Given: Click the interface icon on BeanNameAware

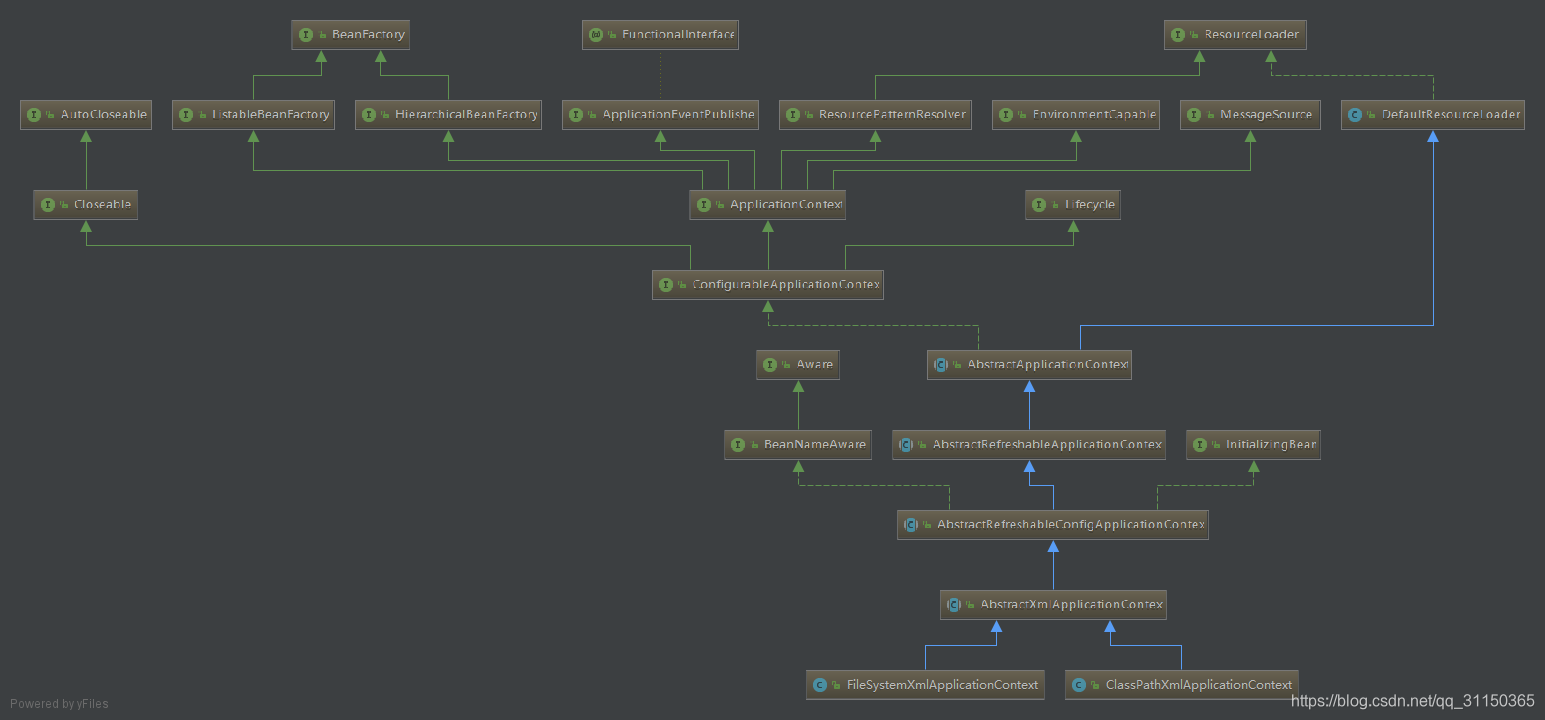Looking at the screenshot, I should (x=738, y=445).
